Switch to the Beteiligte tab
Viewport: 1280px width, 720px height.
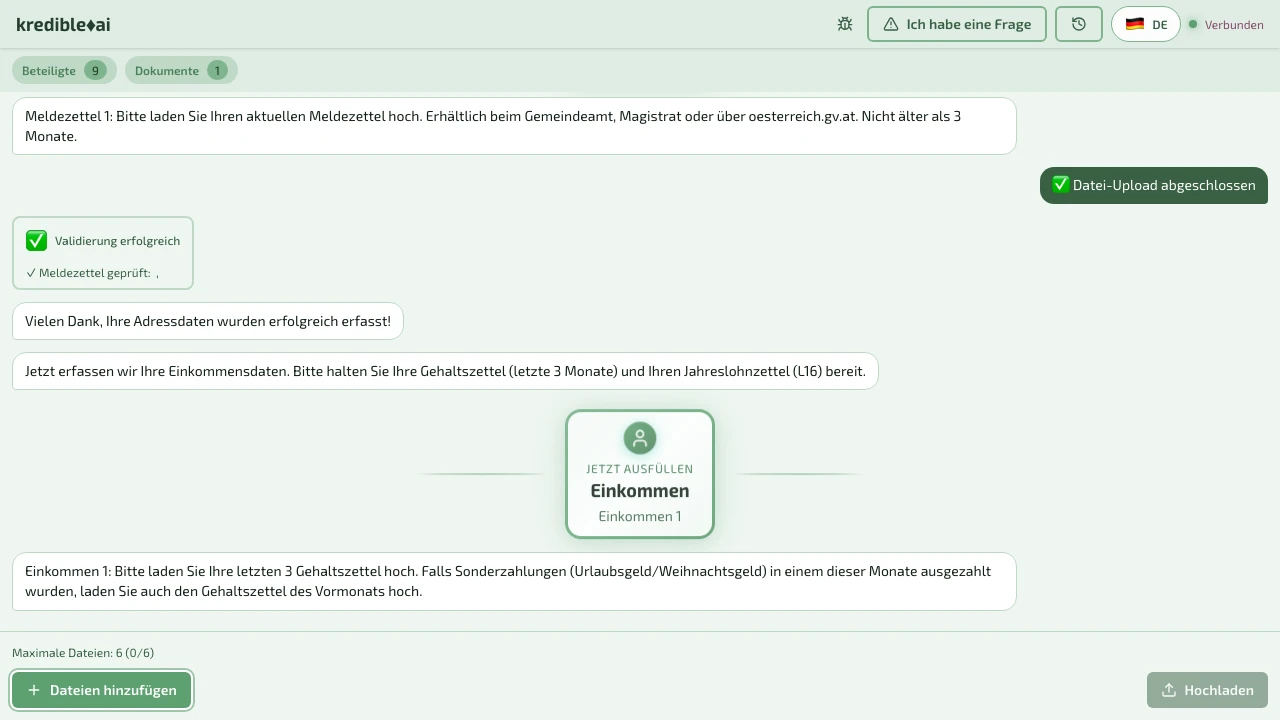click(x=49, y=71)
